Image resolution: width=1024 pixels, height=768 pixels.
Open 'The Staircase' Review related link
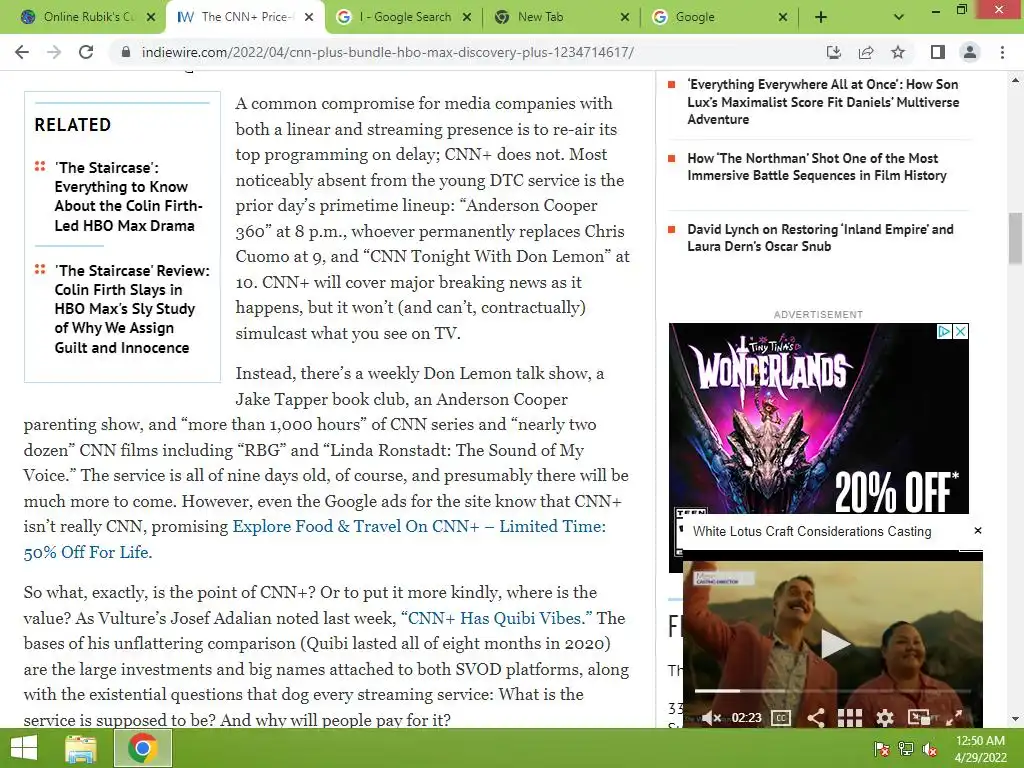pos(132,309)
